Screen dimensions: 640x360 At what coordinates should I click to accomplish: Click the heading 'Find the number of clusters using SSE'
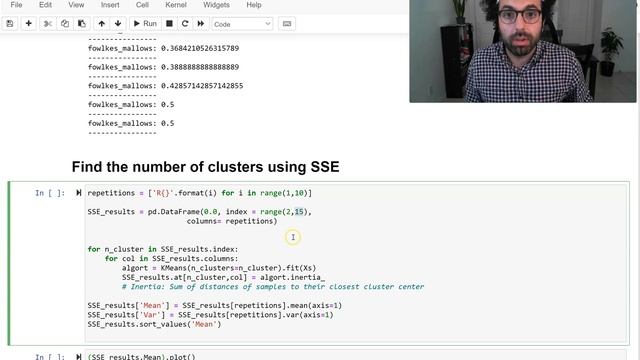tap(205, 167)
